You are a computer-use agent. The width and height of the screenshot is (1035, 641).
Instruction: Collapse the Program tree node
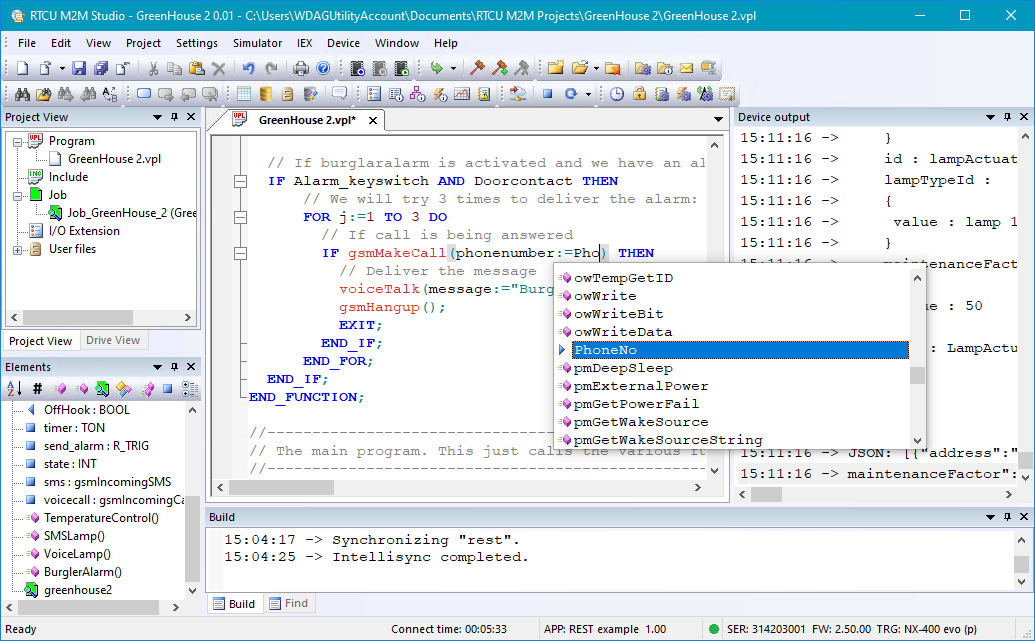(x=18, y=141)
